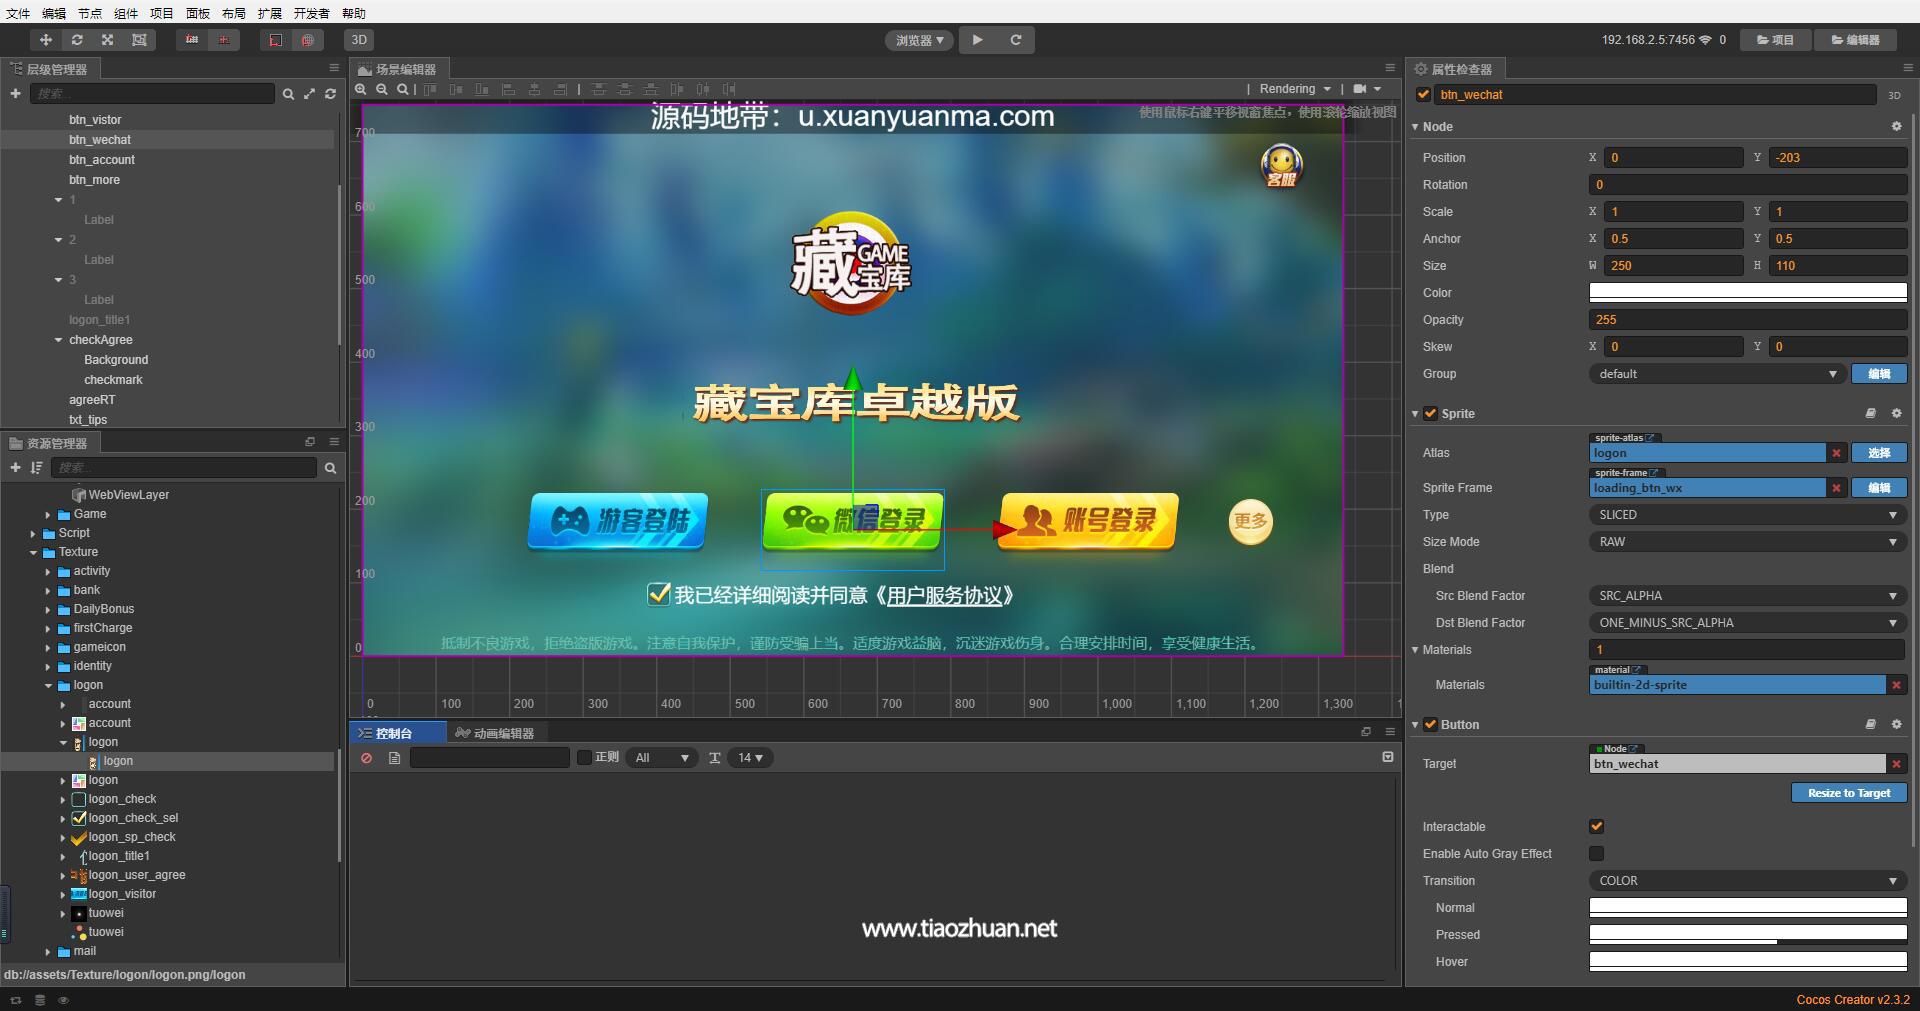1920x1011 pixels.
Task: Open the 项目 folder button
Action: (1775, 40)
